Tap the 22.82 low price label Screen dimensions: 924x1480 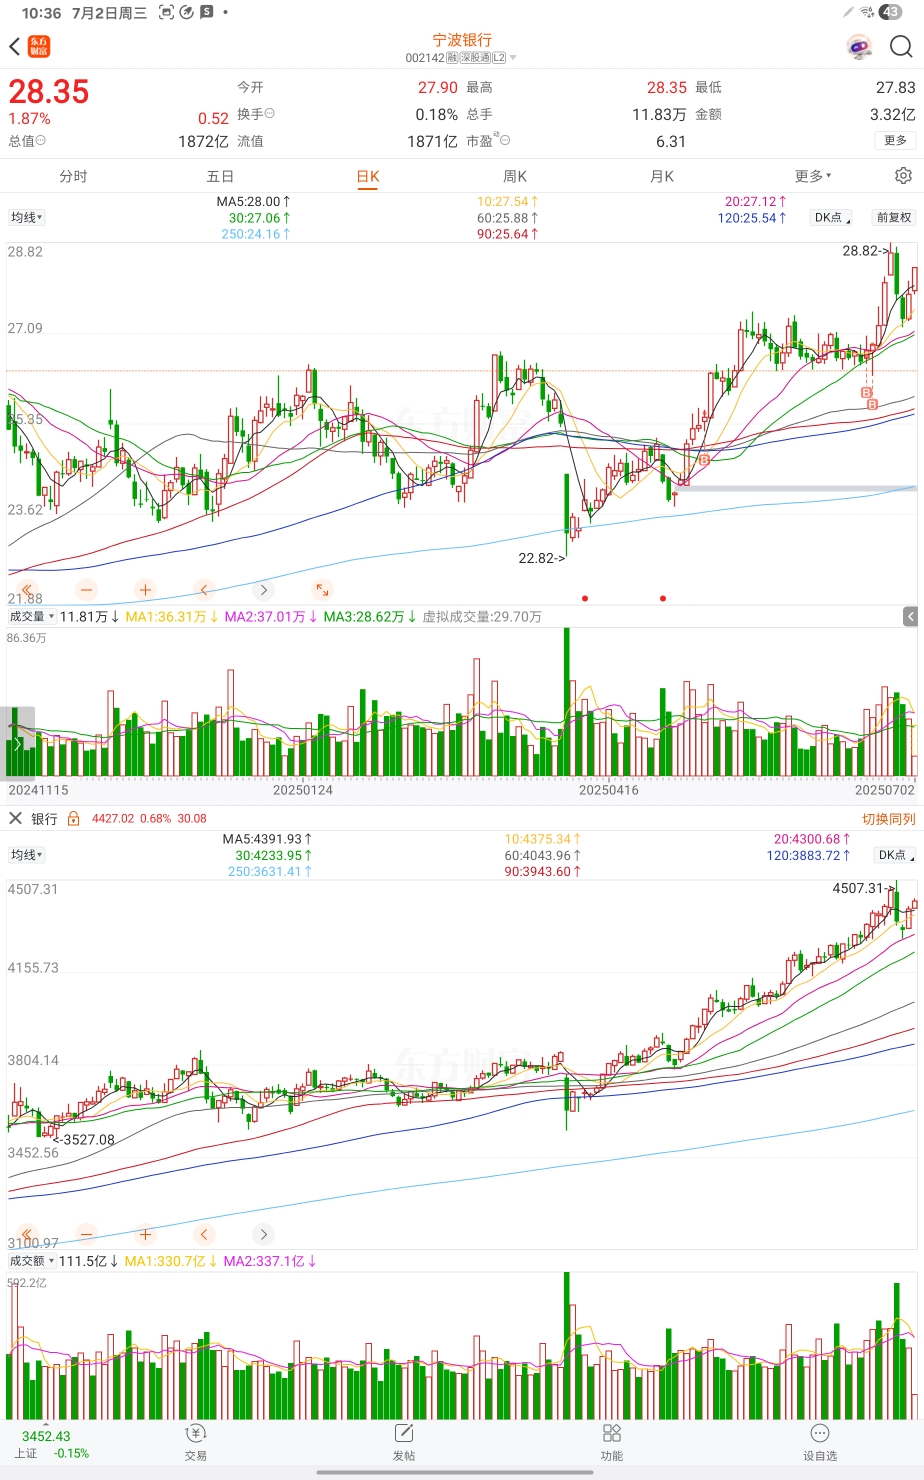(x=541, y=558)
